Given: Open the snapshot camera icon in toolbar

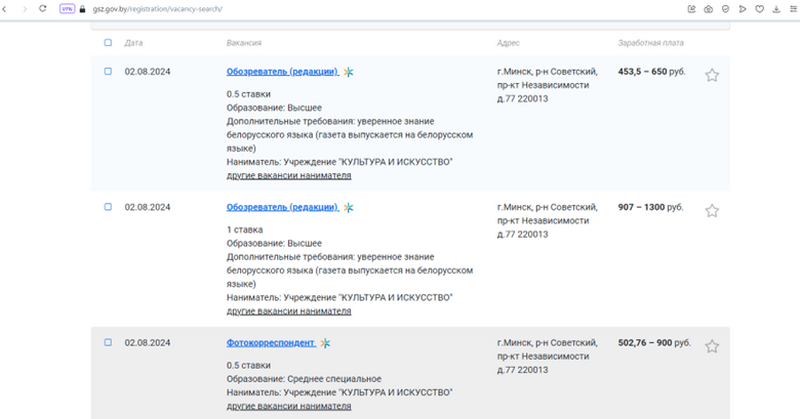Looking at the screenshot, I should tap(708, 8).
